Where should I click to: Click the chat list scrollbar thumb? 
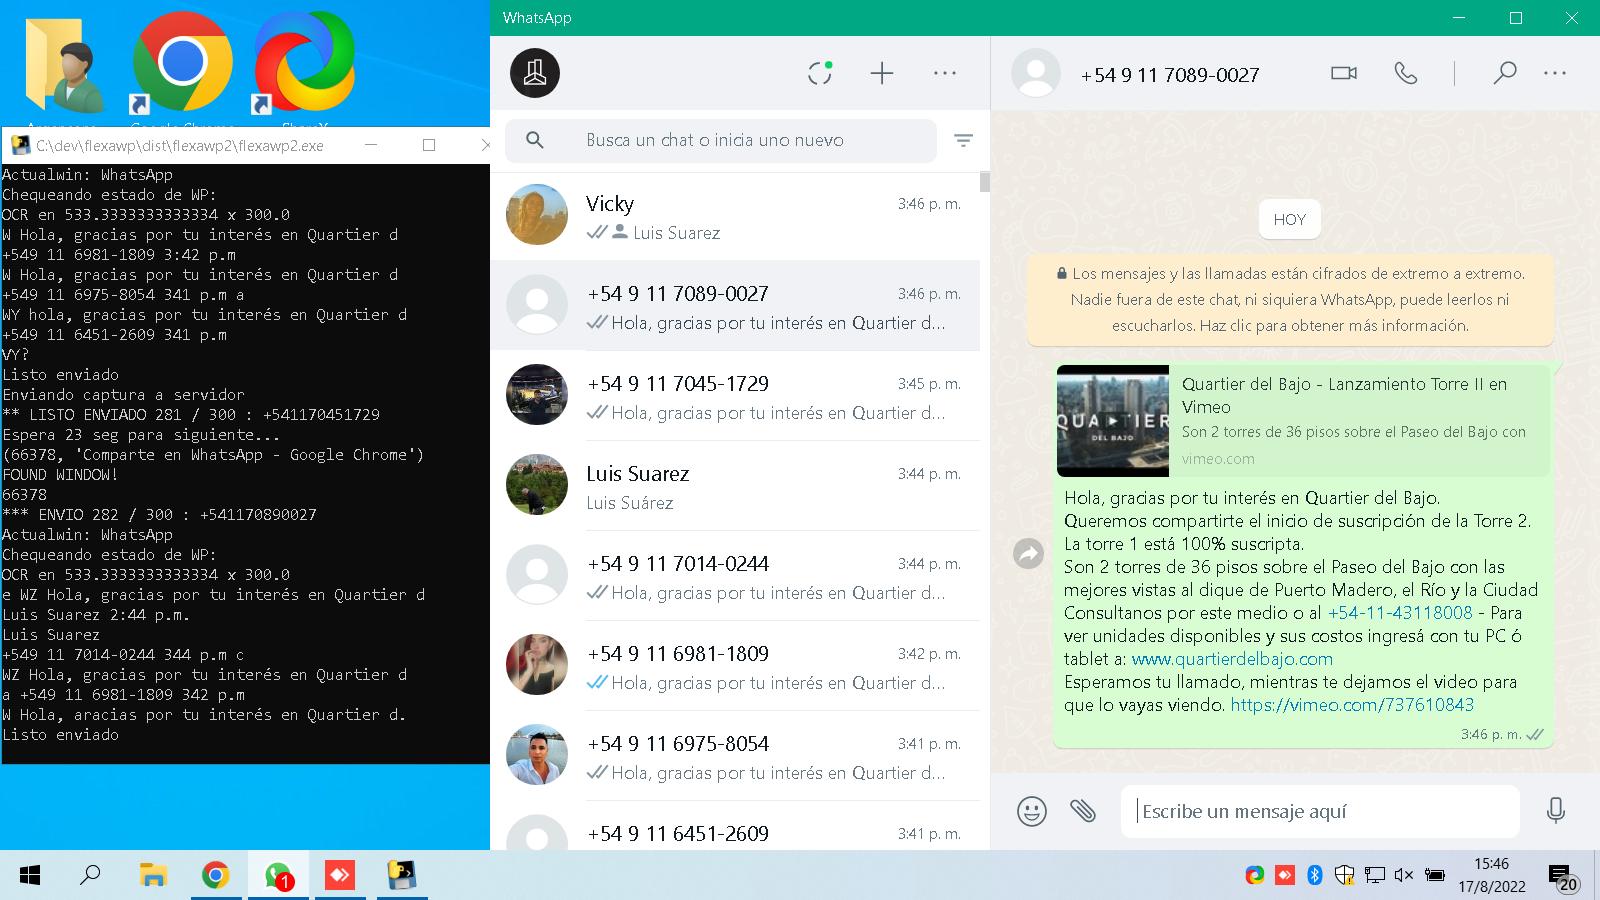[985, 181]
